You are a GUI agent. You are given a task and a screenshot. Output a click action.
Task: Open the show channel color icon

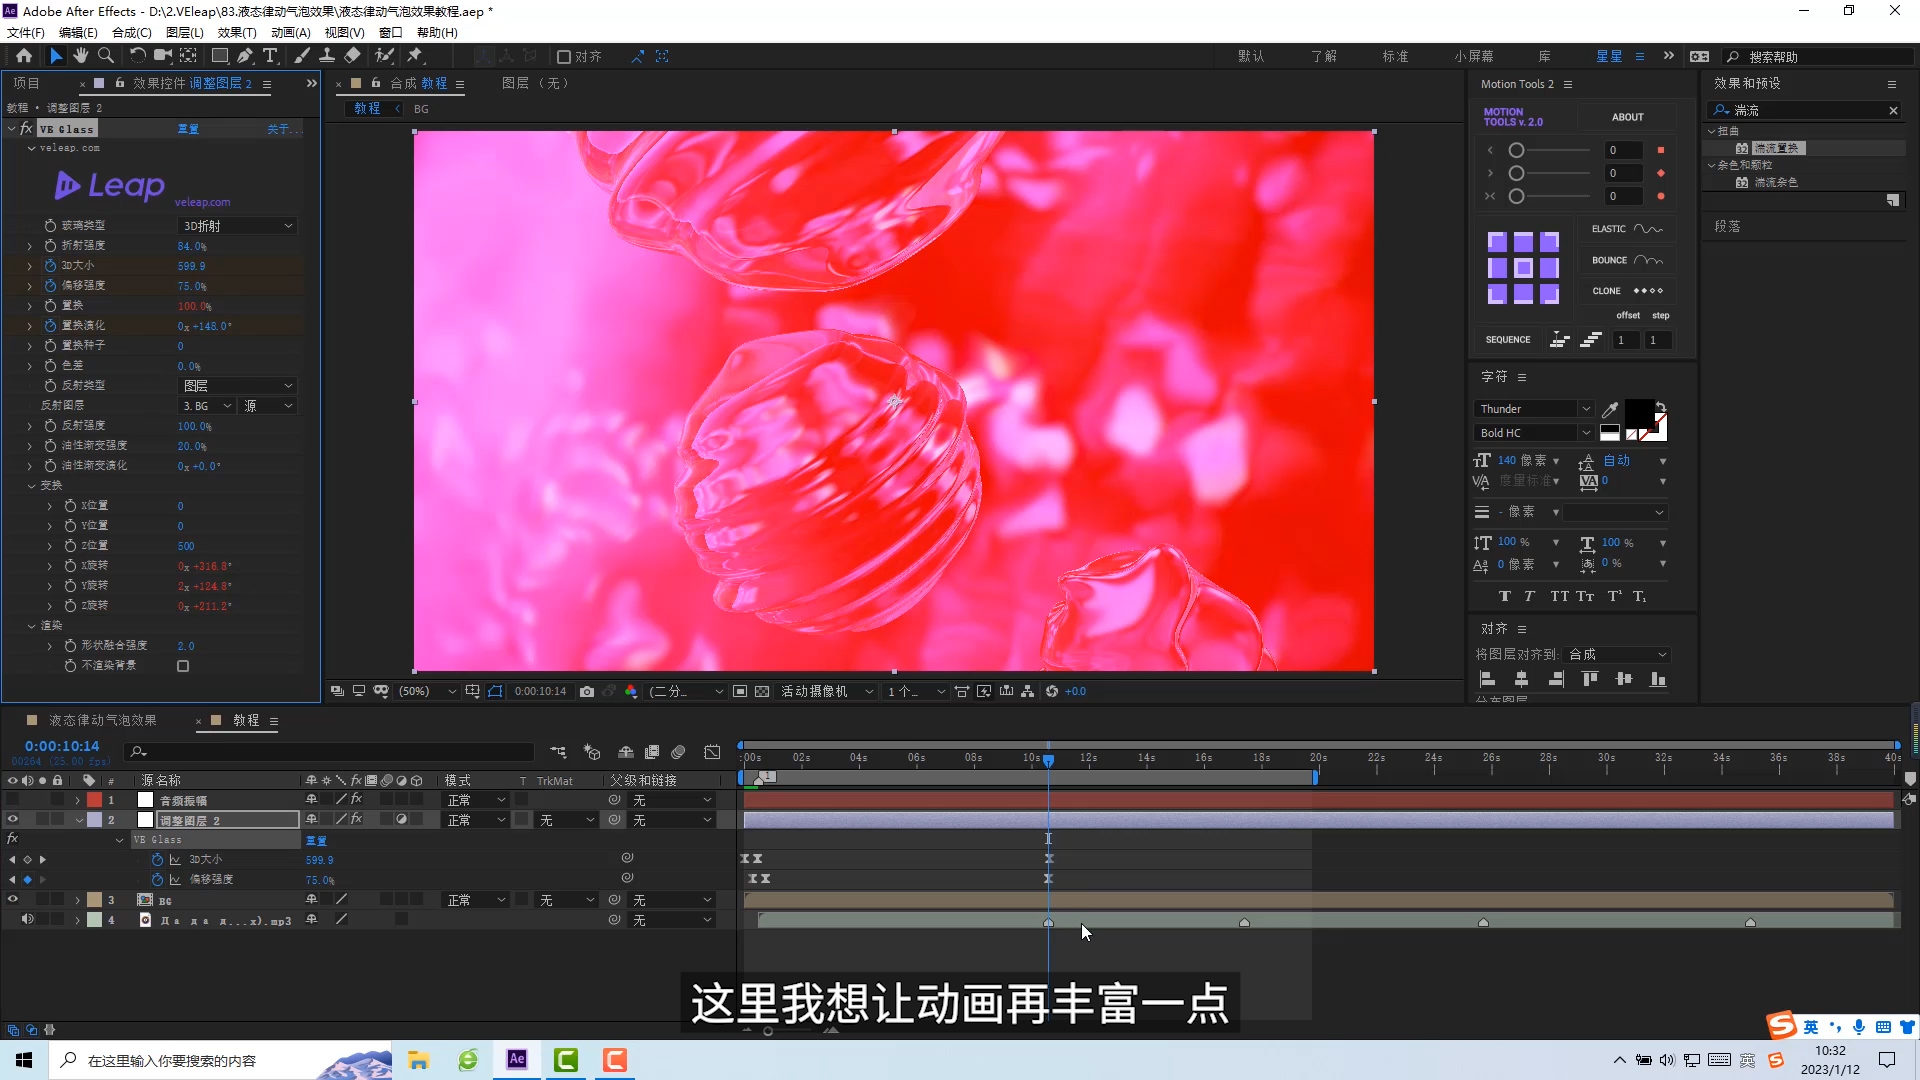631,691
